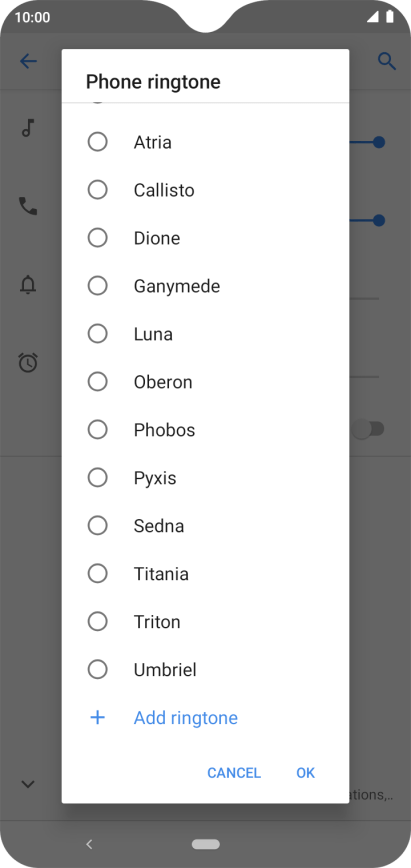Screen dimensions: 411x868
Task: Tap the alarm clock icon
Action: (x=28, y=363)
